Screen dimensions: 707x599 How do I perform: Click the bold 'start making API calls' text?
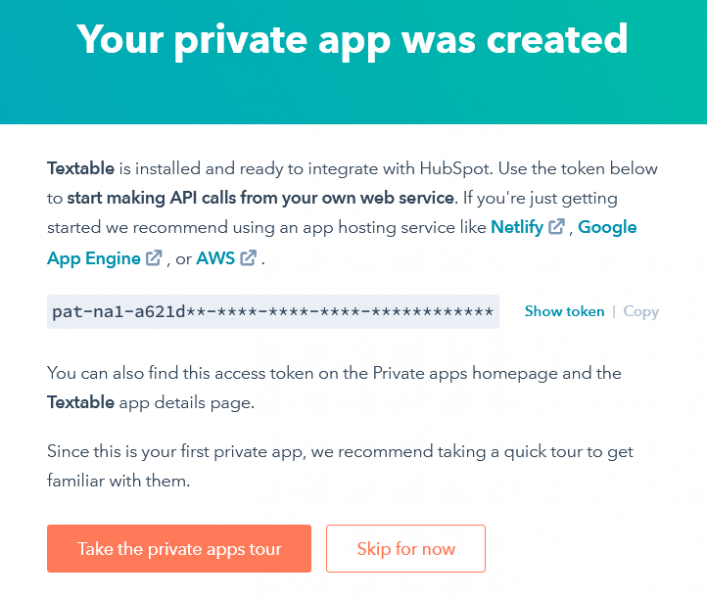pos(260,198)
